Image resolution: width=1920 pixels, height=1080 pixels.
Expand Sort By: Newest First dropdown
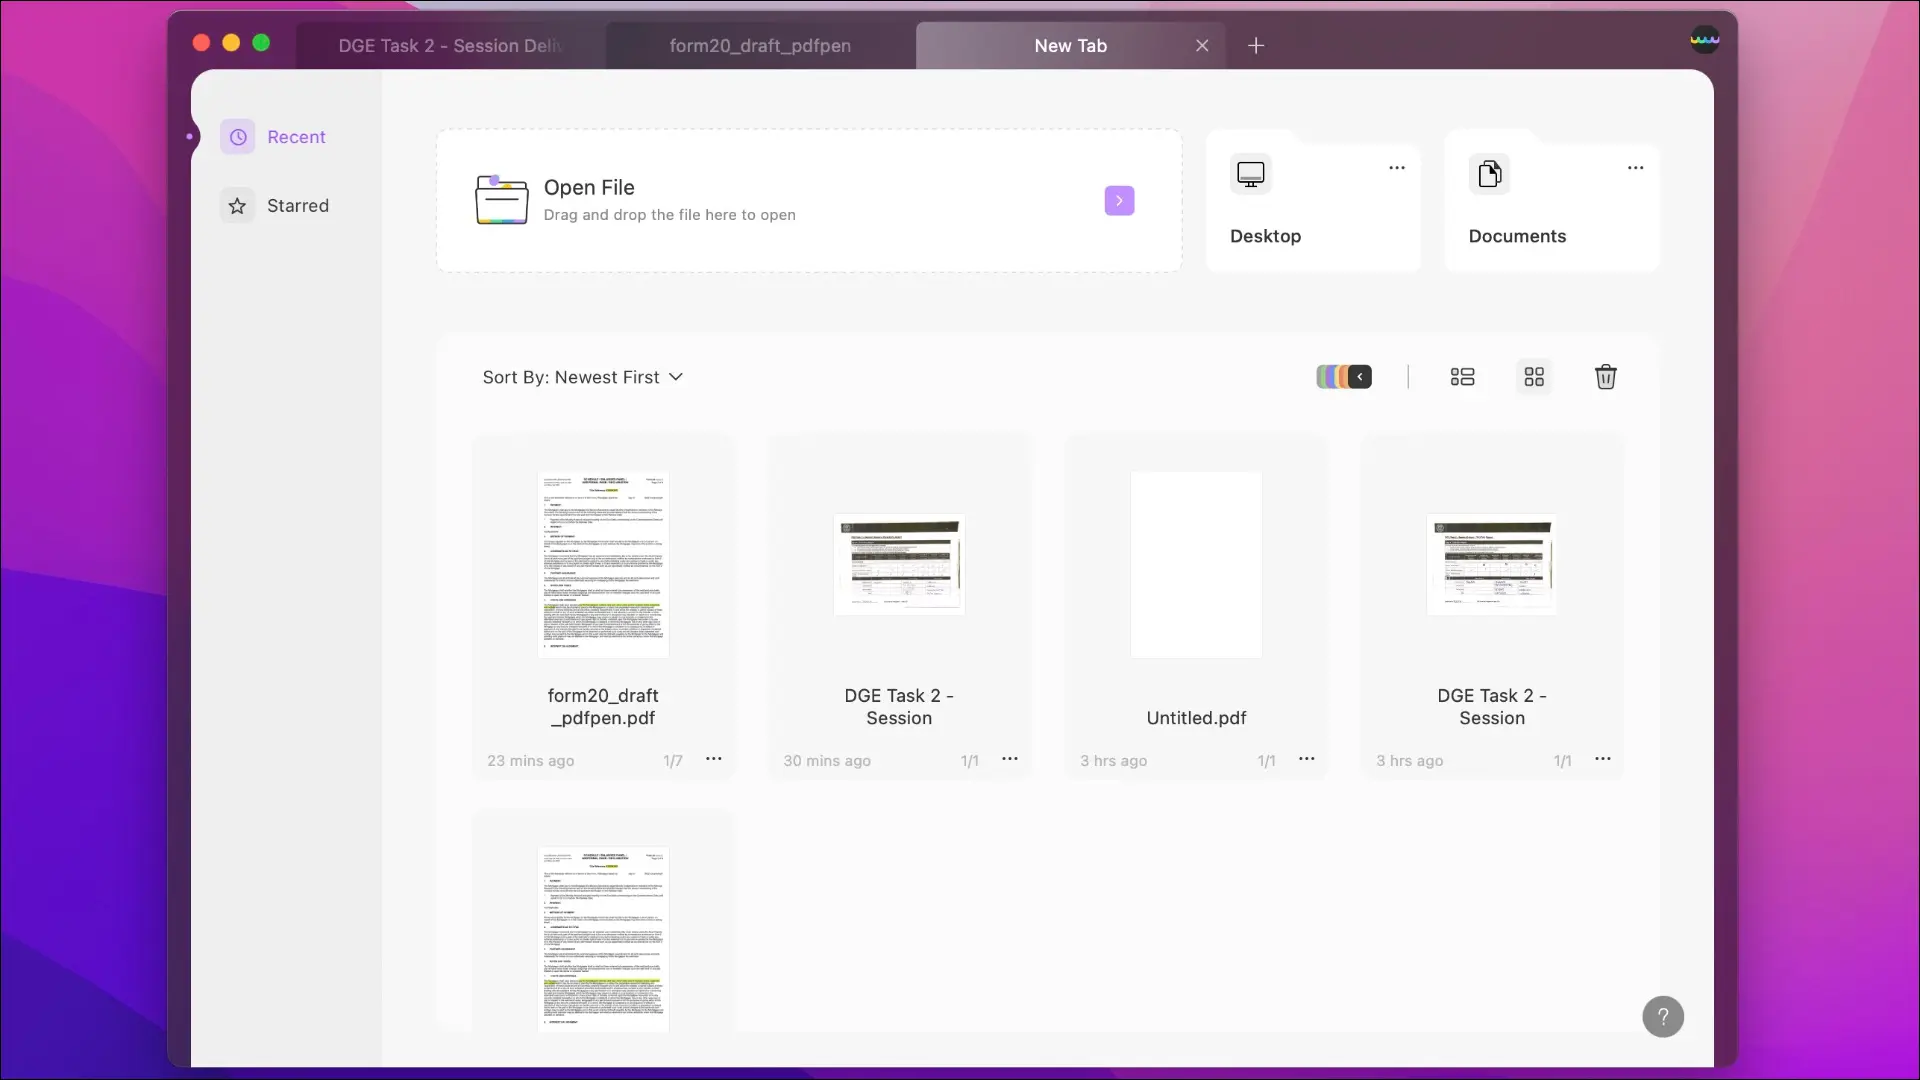(x=583, y=376)
